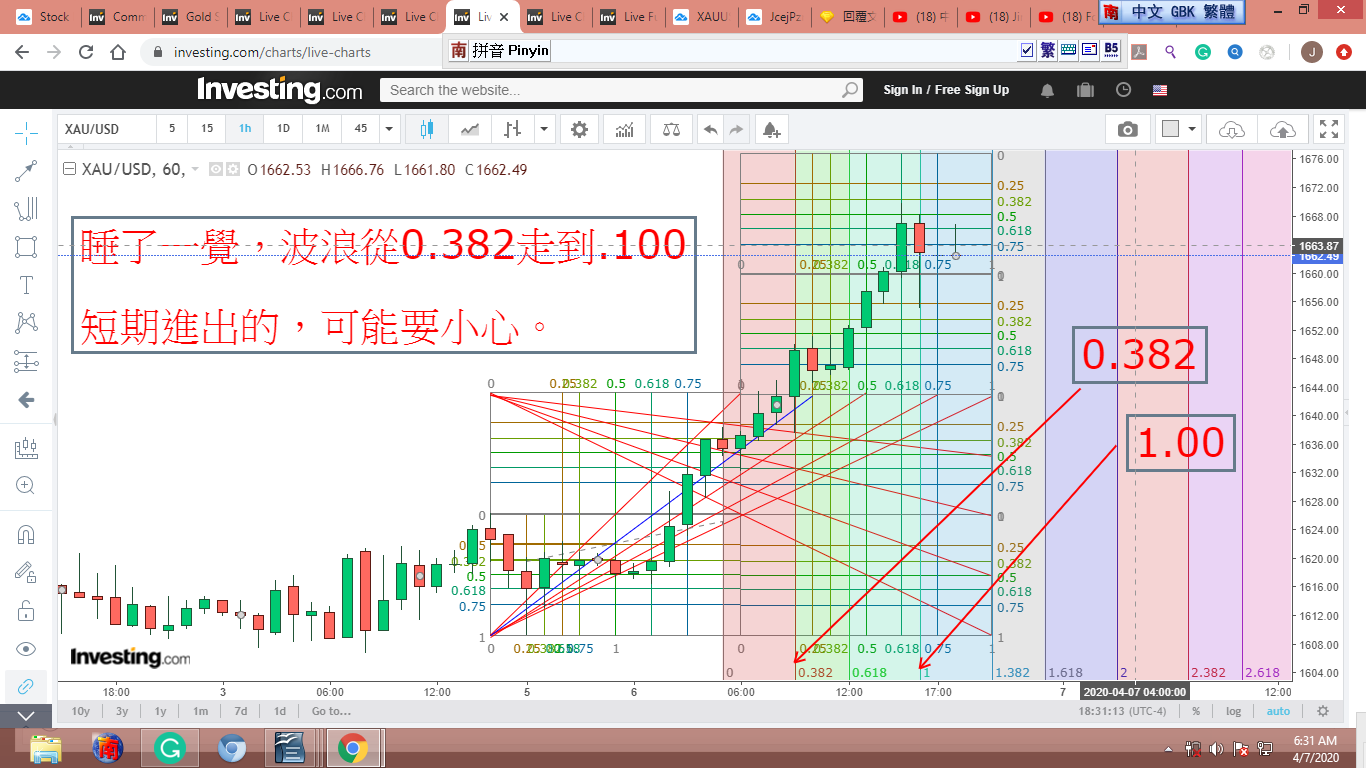Add an alert using the bell-plus icon
Screen dimensions: 1366x768
pyautogui.click(x=770, y=129)
